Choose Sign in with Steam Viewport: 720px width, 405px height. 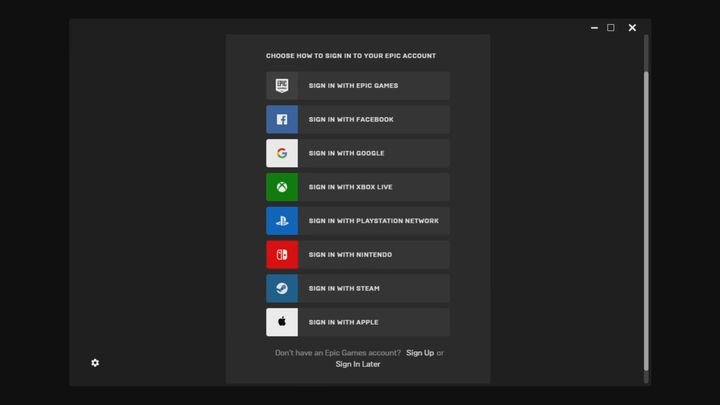tap(358, 288)
